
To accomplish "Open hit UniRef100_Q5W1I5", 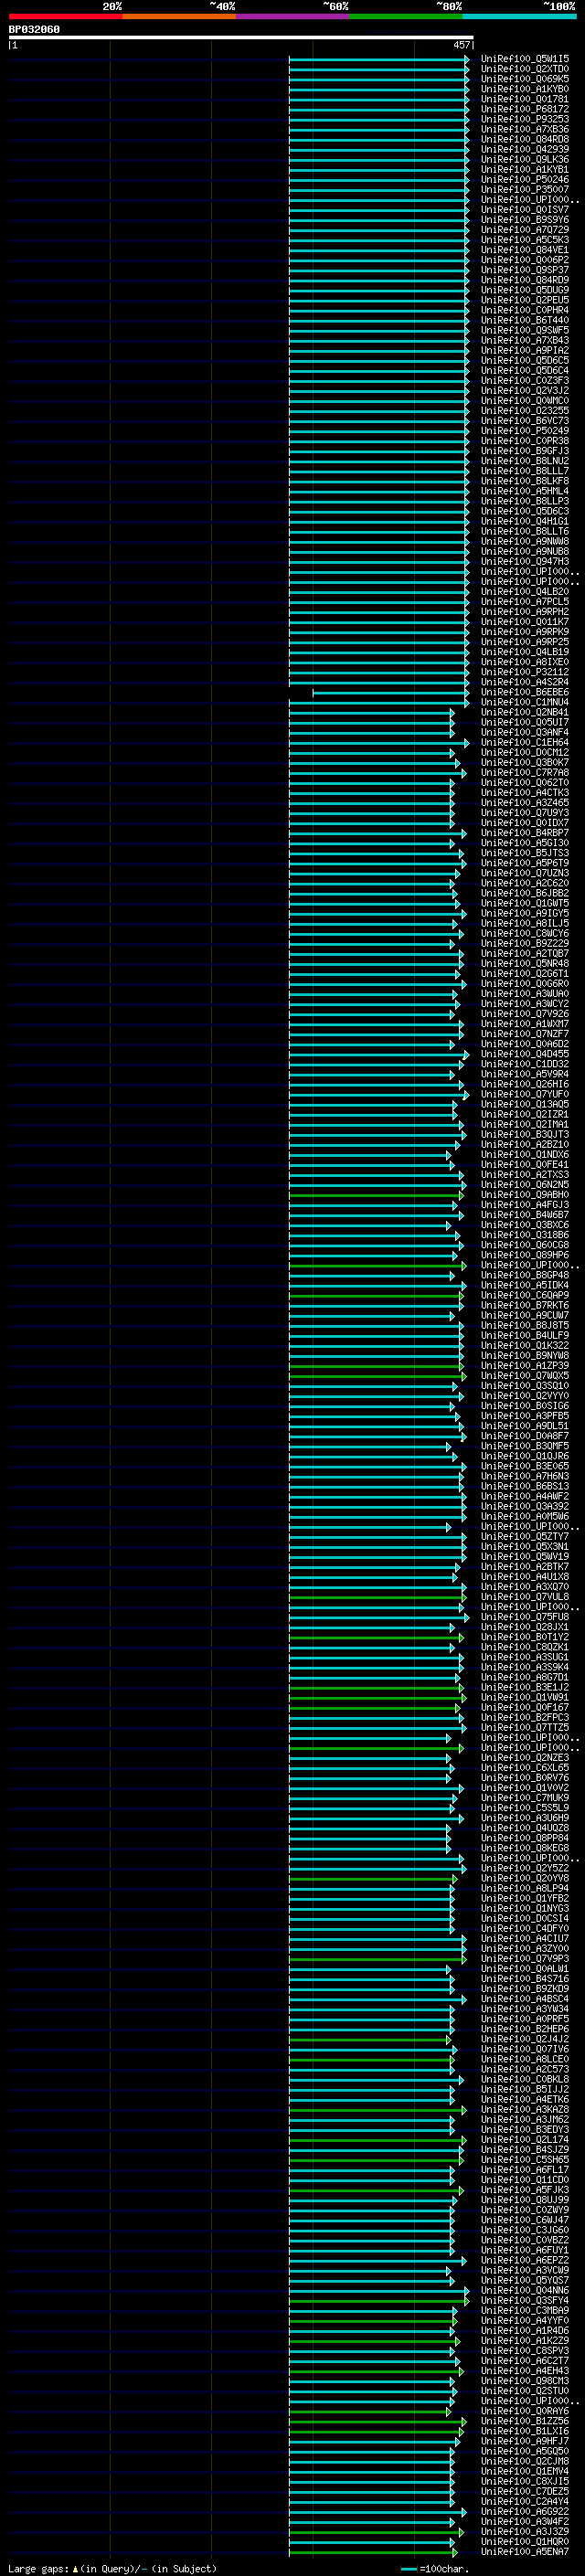I will tap(525, 59).
